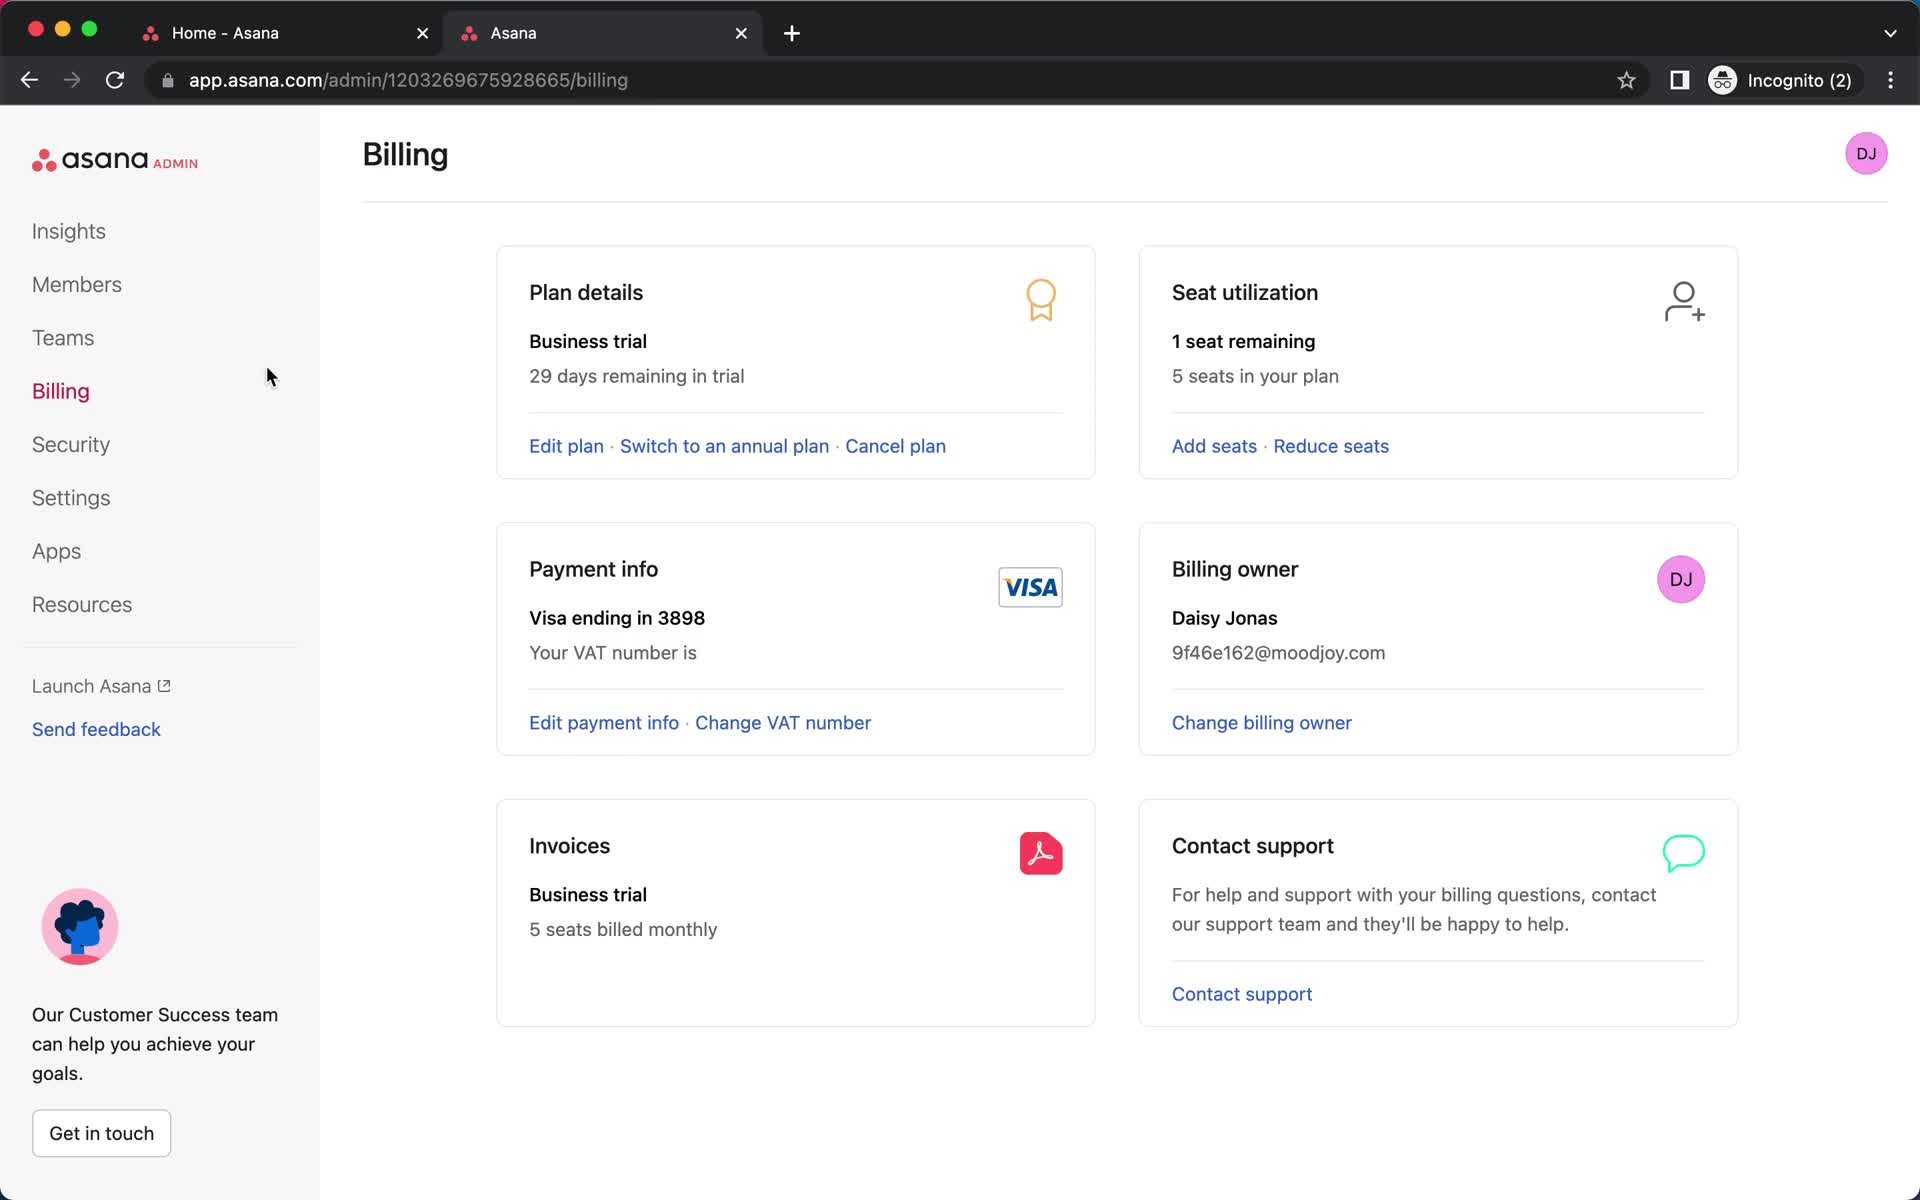
Task: Open Insights in the sidebar
Action: (69, 231)
